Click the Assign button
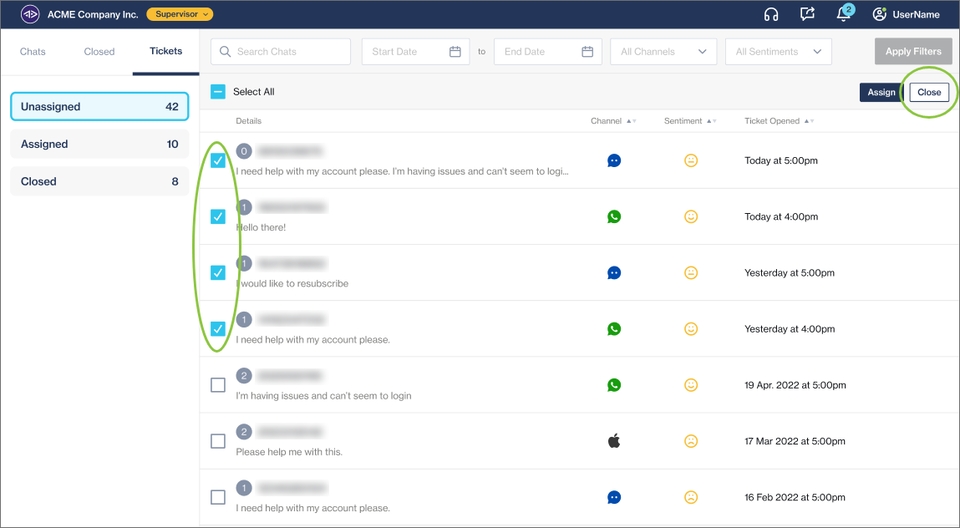Image resolution: width=960 pixels, height=528 pixels. pos(881,92)
